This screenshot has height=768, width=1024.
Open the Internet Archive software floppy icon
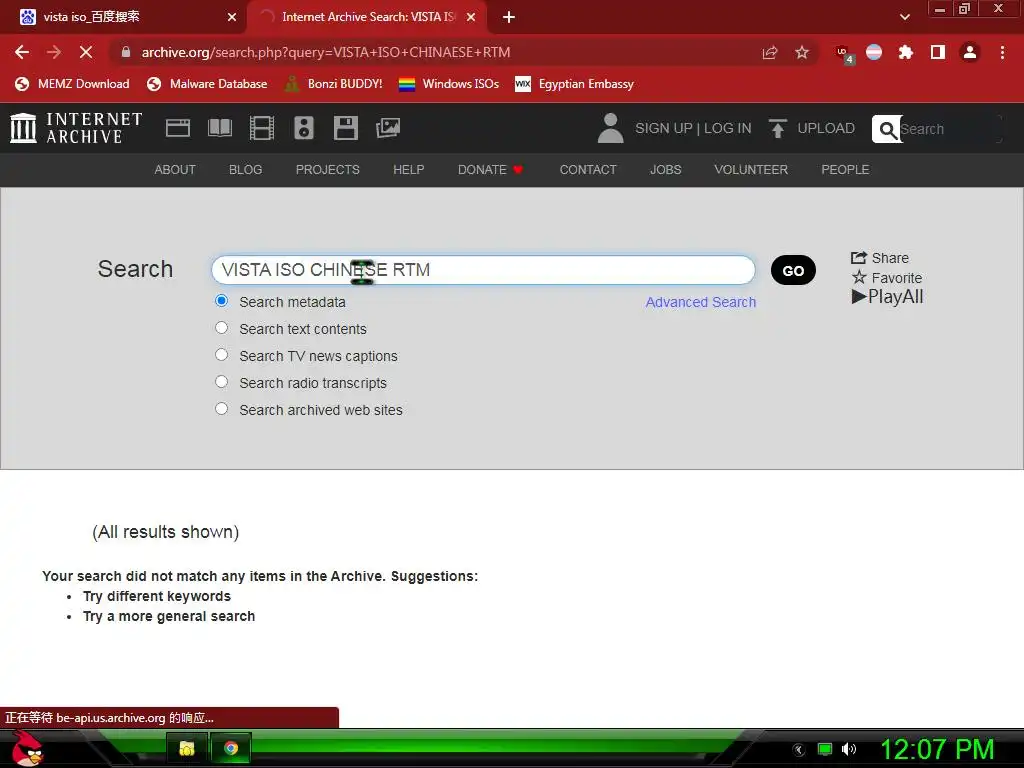[345, 128]
